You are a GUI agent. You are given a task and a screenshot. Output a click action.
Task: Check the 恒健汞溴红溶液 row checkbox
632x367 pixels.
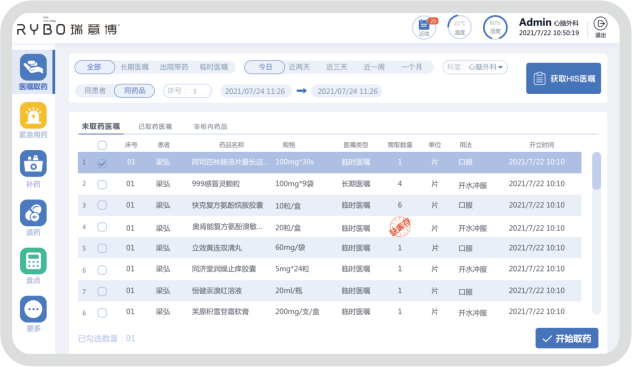(x=102, y=291)
